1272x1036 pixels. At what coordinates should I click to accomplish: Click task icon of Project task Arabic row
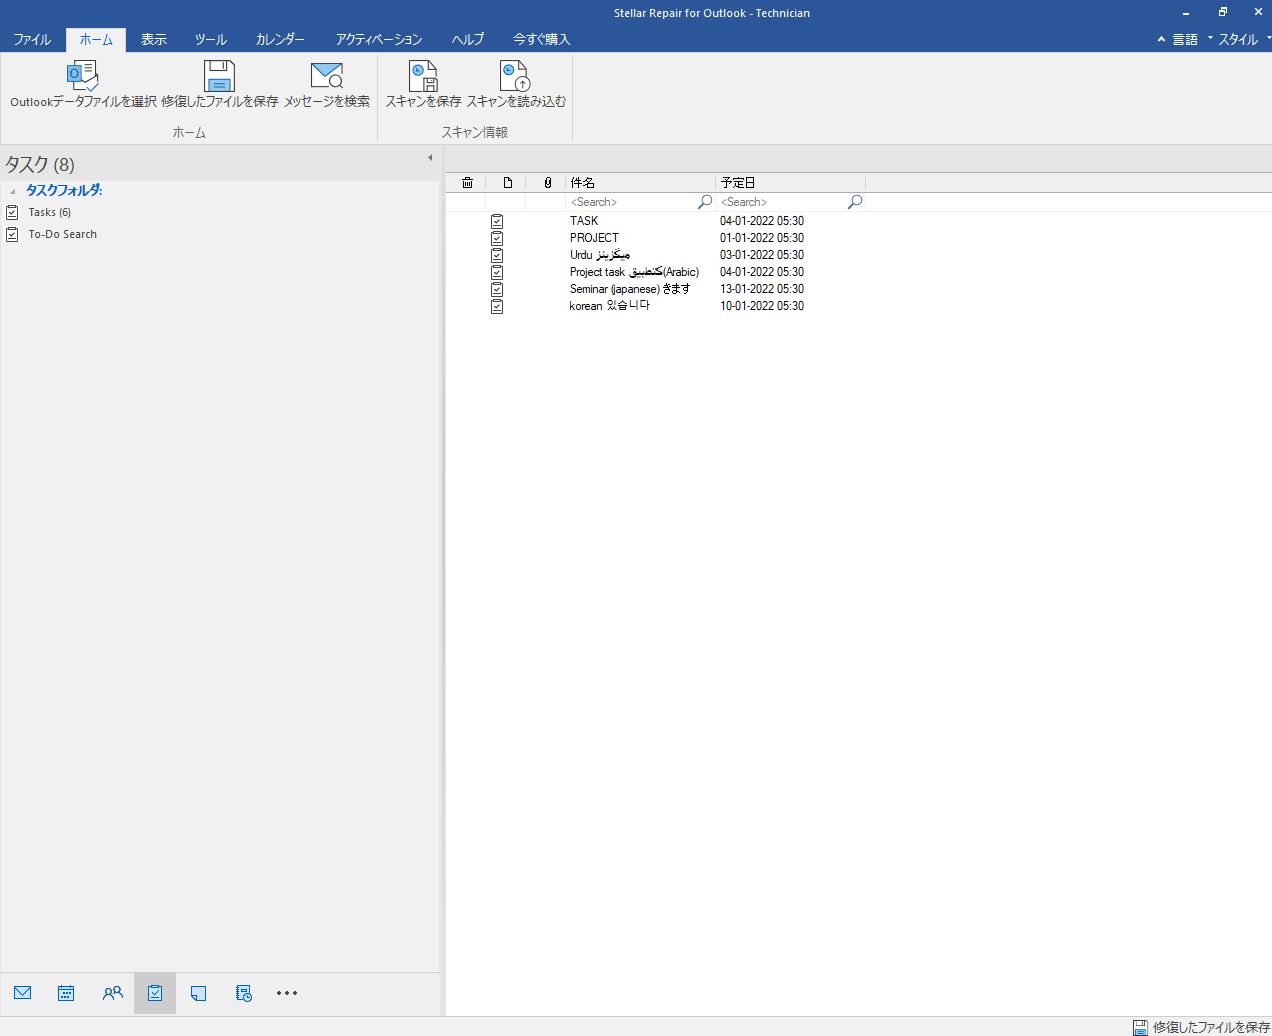[497, 272]
